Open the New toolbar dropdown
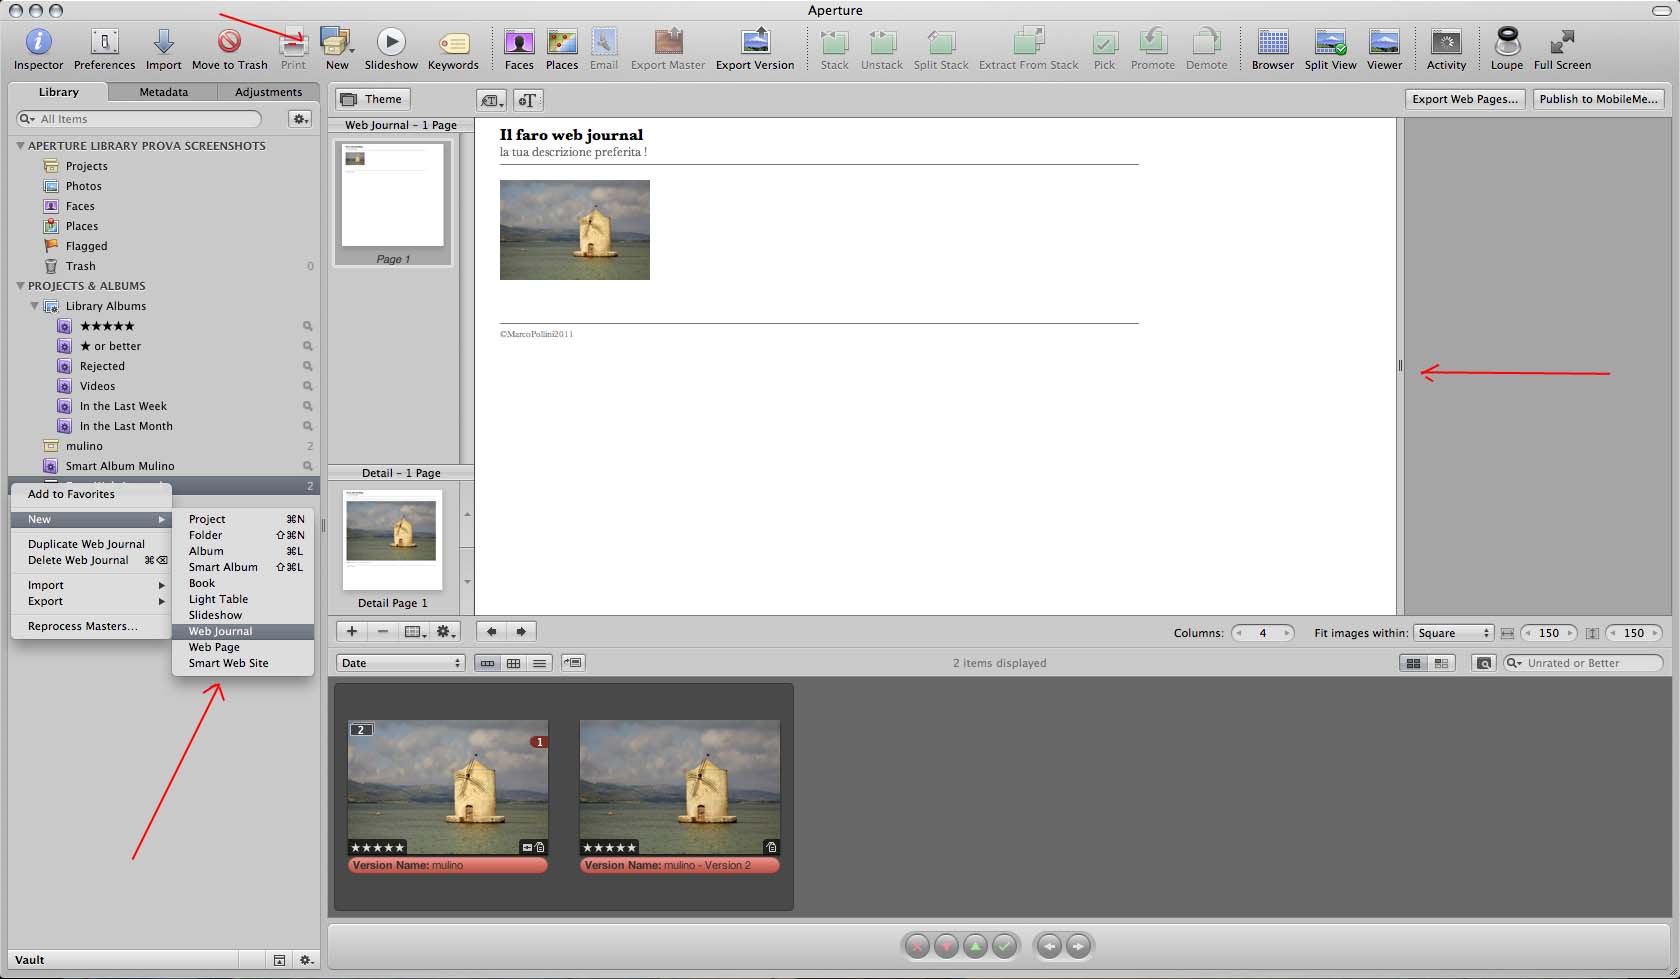 [x=338, y=49]
